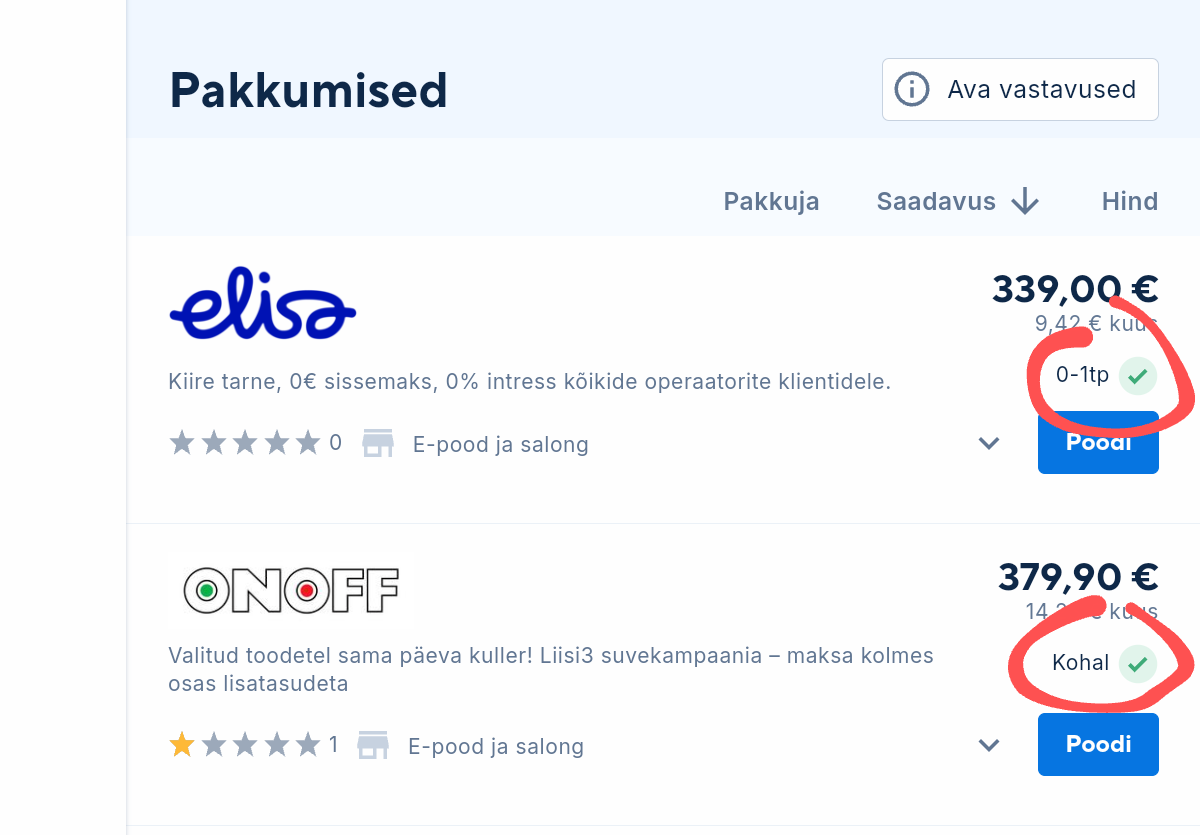The height and width of the screenshot is (835, 1200).
Task: Click Elisa's gray star rating
Action: (x=245, y=443)
